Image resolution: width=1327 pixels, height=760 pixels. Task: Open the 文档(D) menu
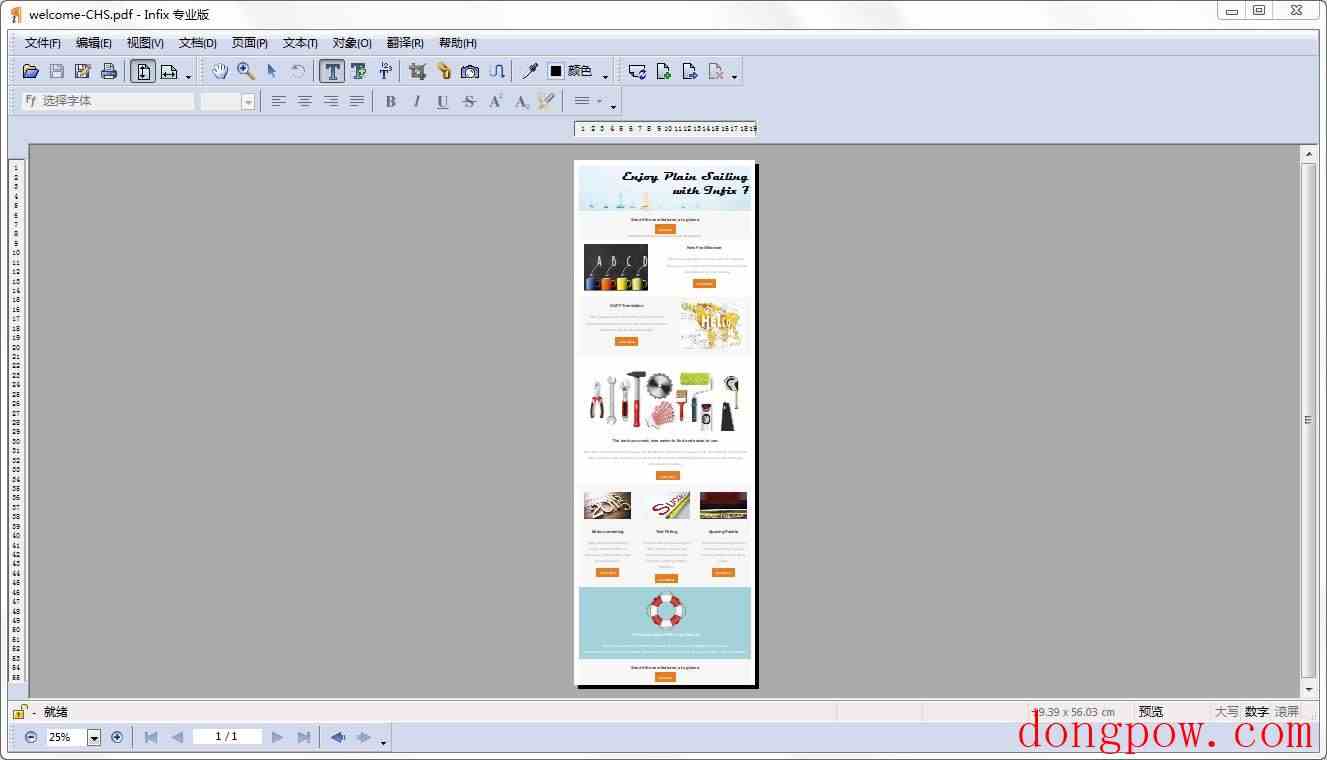point(198,43)
